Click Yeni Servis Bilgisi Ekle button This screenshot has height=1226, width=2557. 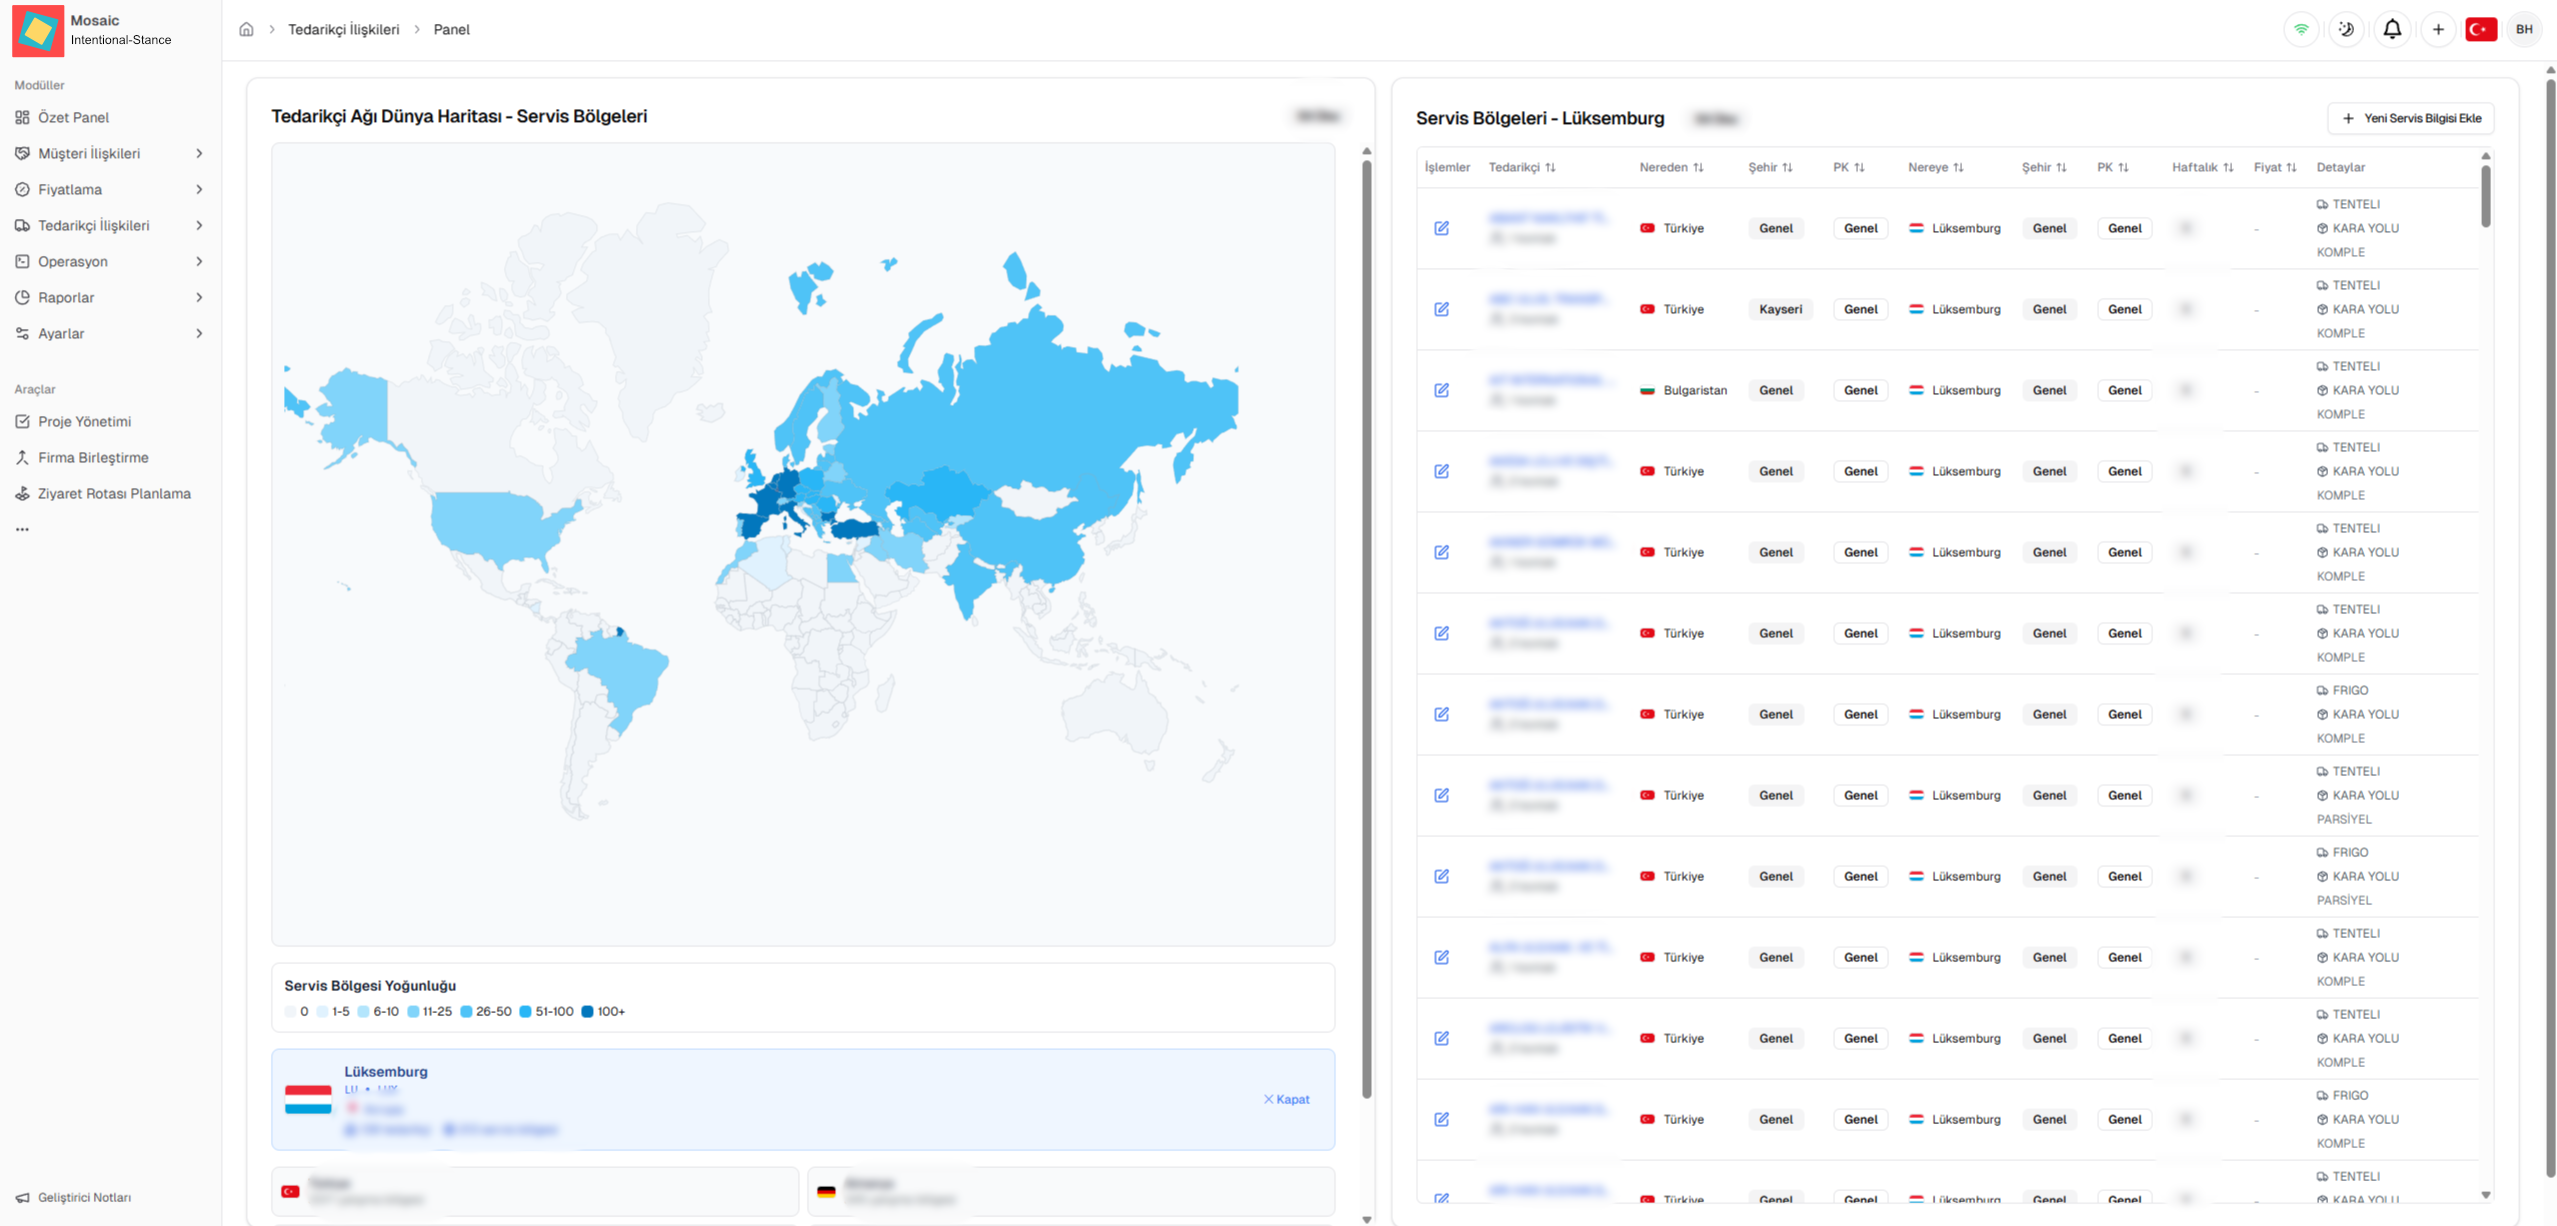coord(2410,118)
